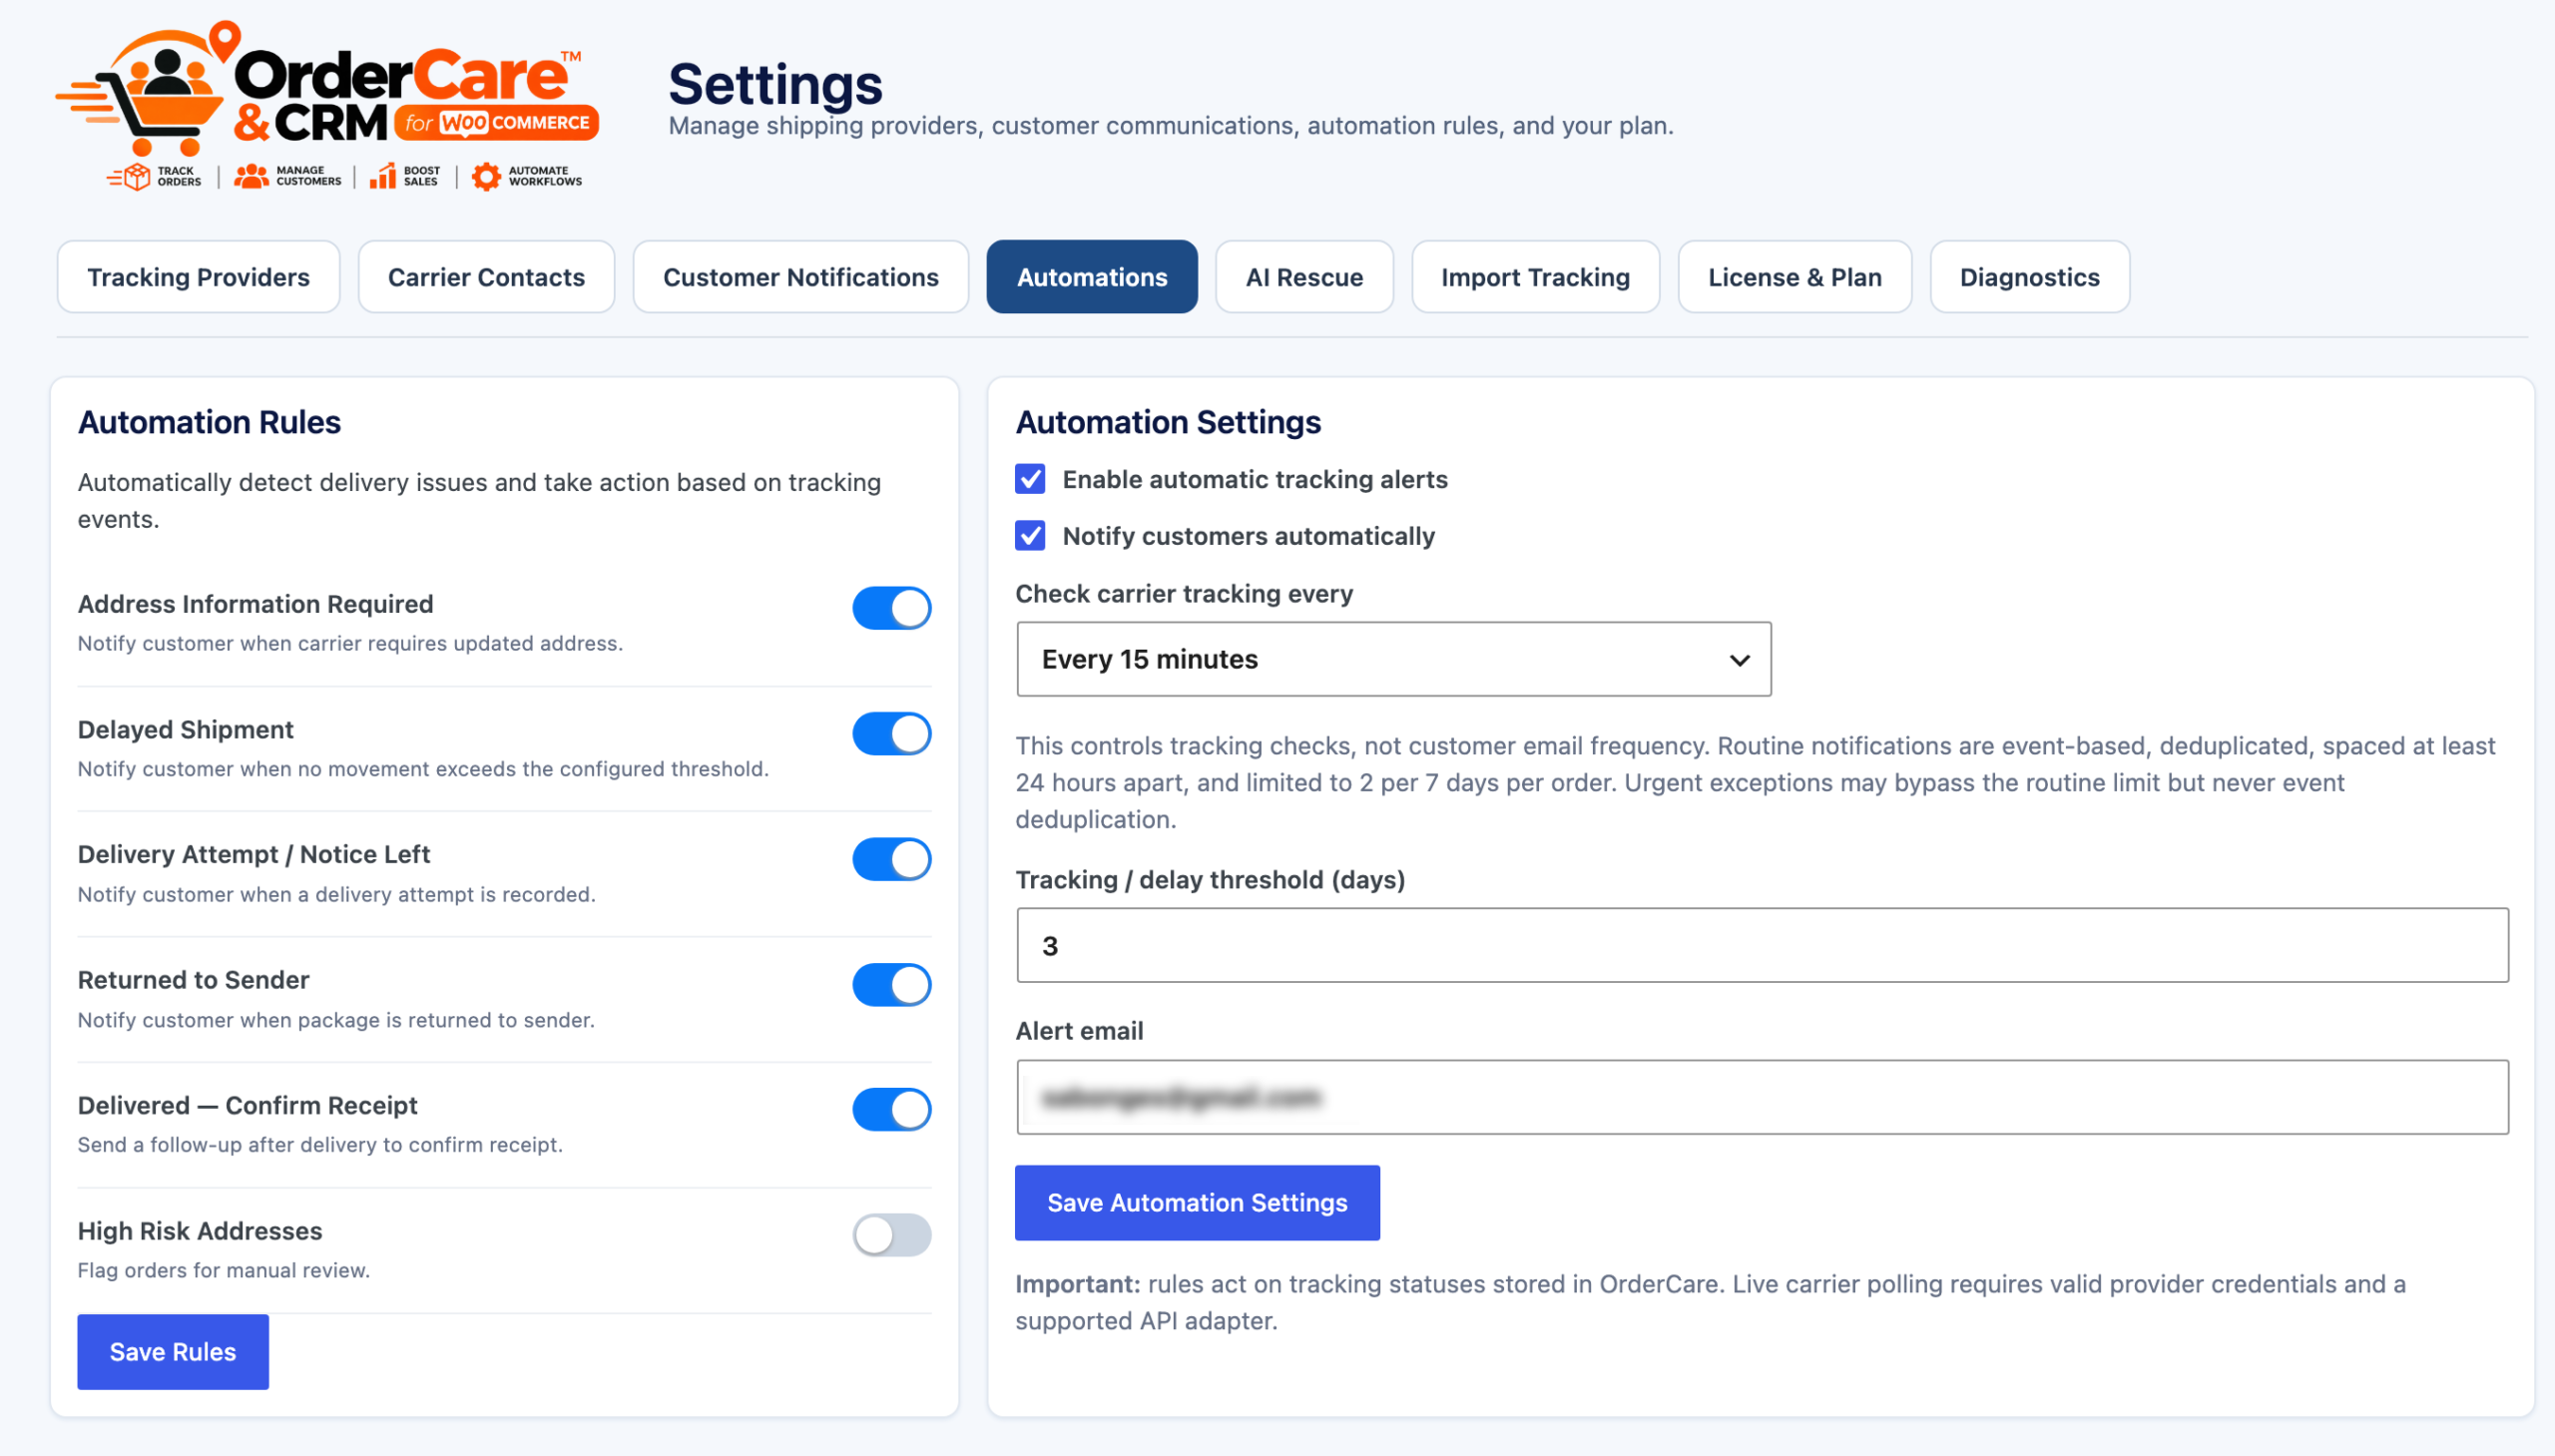
Task: Open the Tracking Providers tab
Action: click(198, 276)
